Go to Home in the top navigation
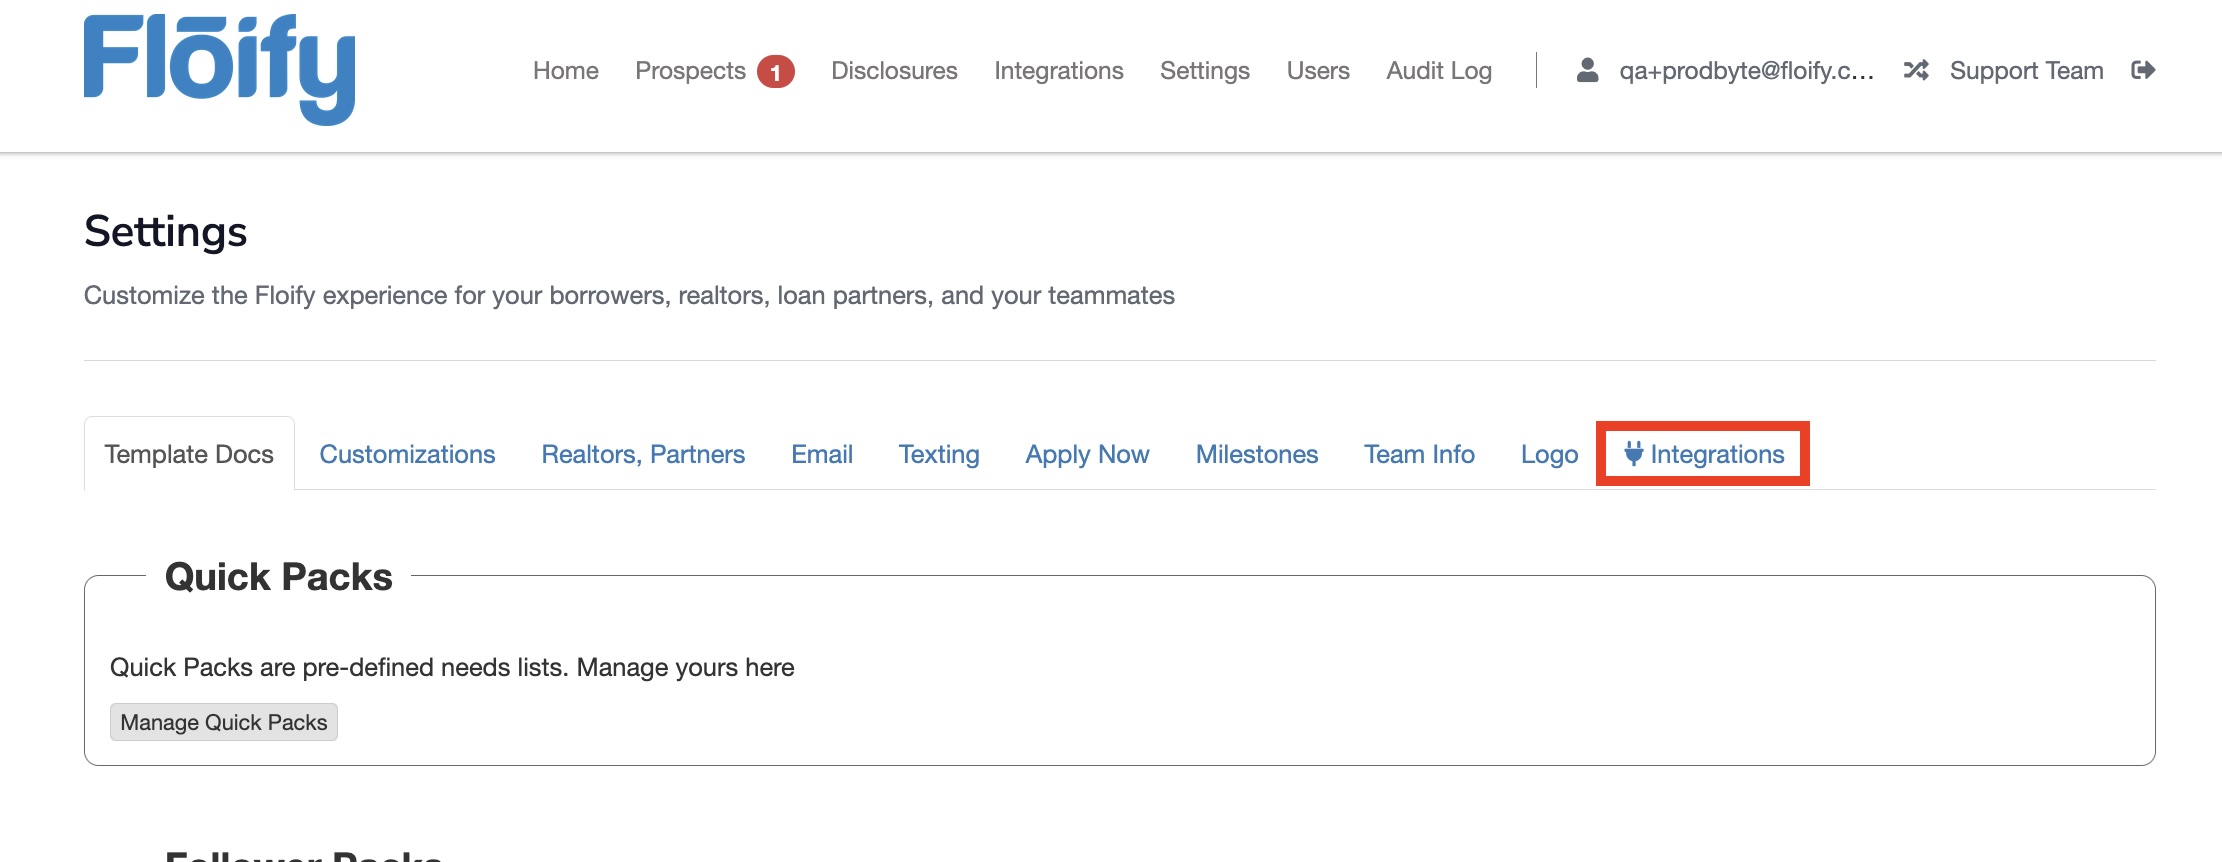The height and width of the screenshot is (862, 2222). (566, 71)
